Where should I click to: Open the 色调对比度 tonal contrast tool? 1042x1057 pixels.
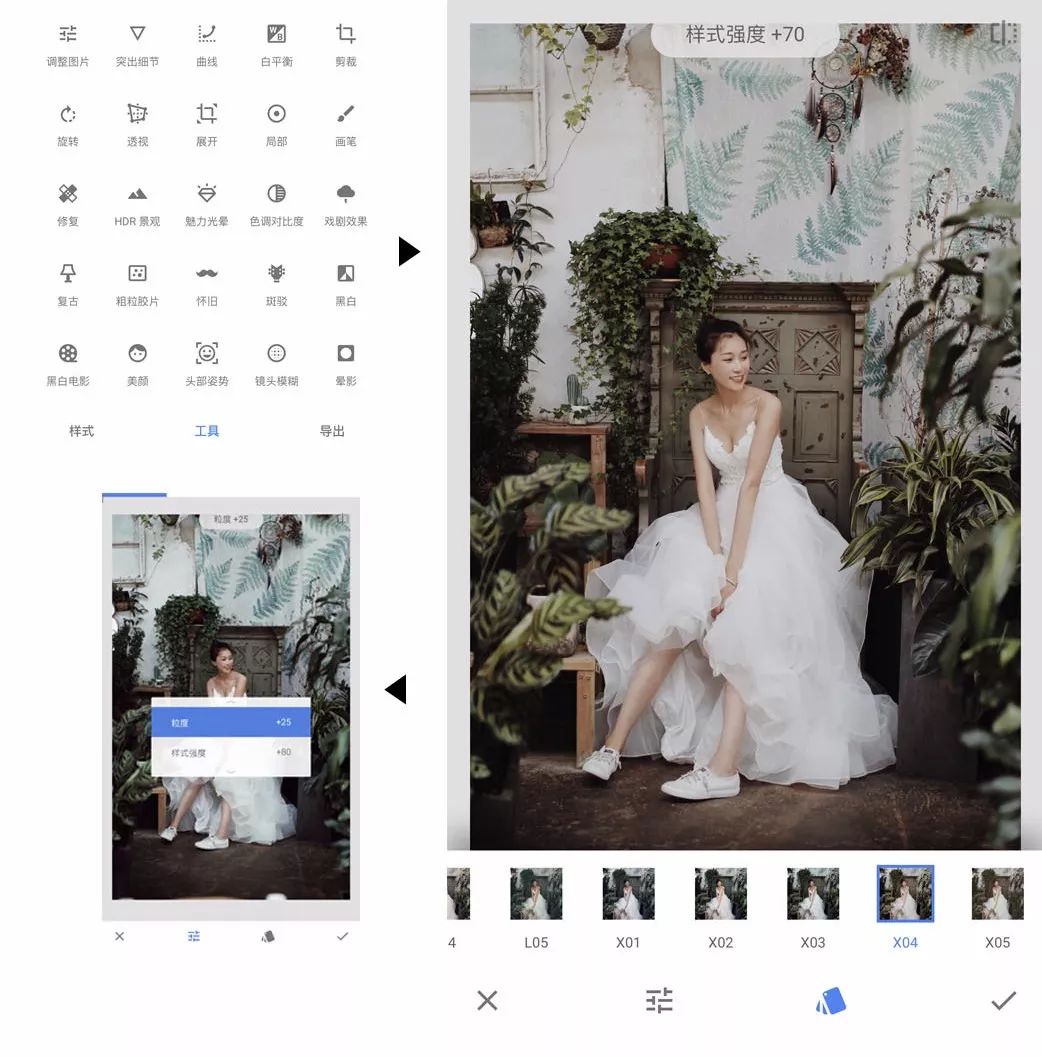276,206
